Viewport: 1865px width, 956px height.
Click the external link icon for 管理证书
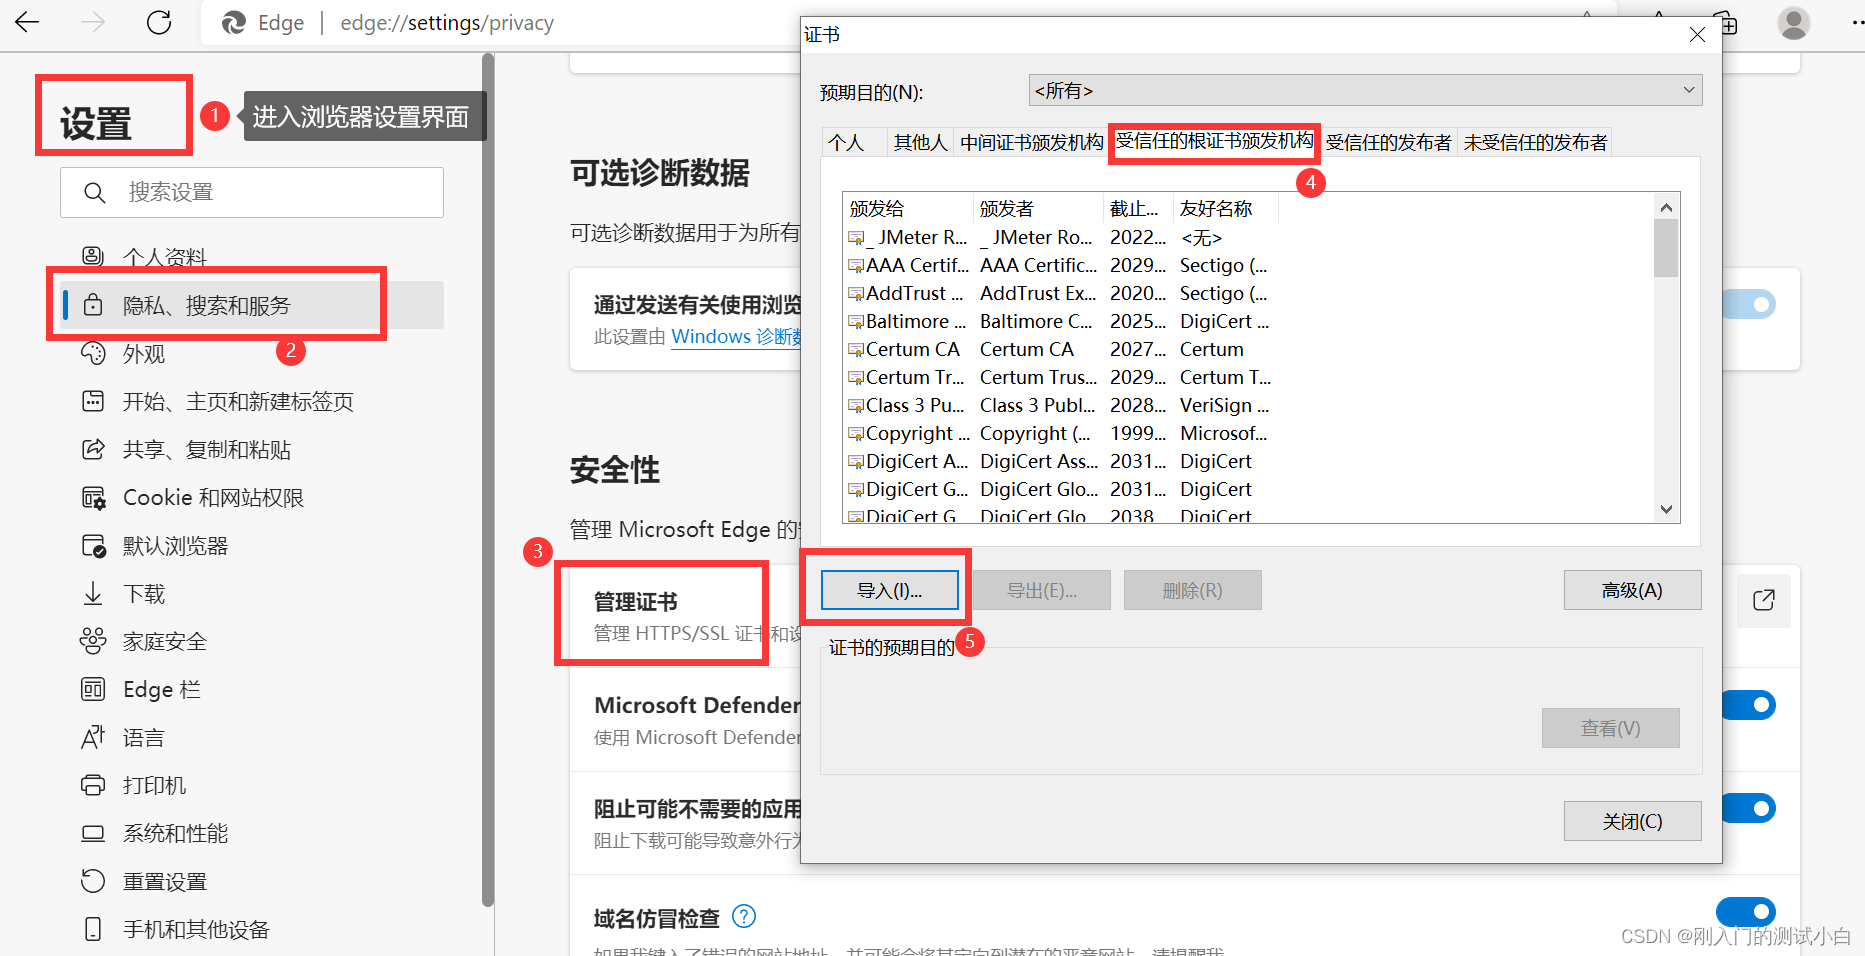[1763, 600]
